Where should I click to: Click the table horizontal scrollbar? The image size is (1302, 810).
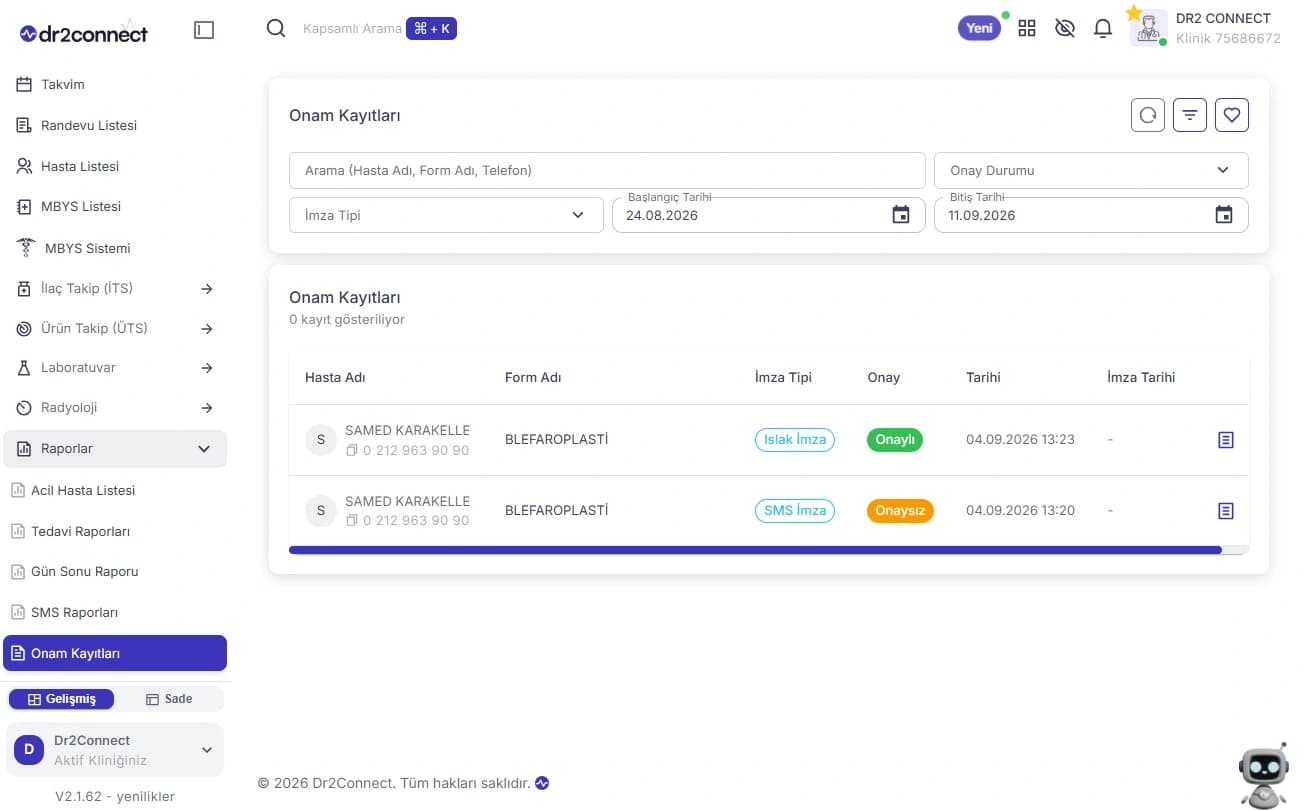[755, 550]
